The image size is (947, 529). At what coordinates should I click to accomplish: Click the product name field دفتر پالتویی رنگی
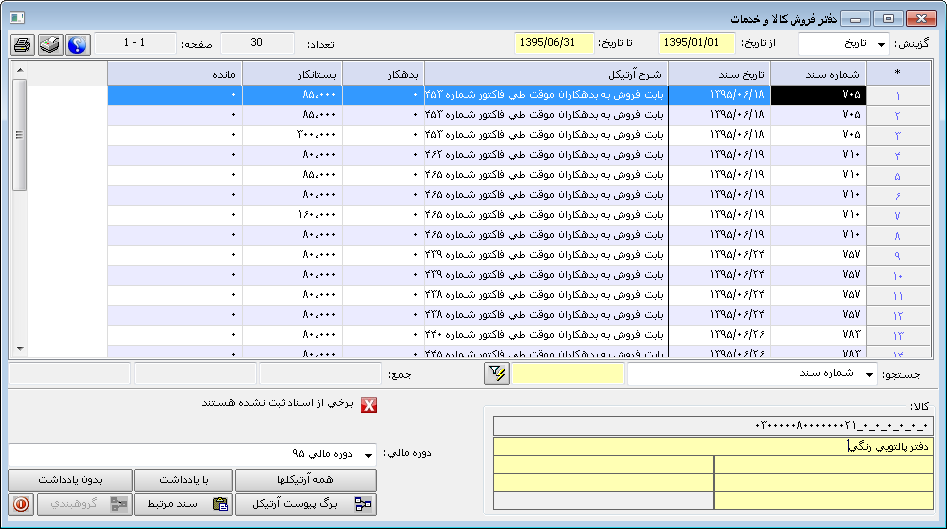pos(713,446)
